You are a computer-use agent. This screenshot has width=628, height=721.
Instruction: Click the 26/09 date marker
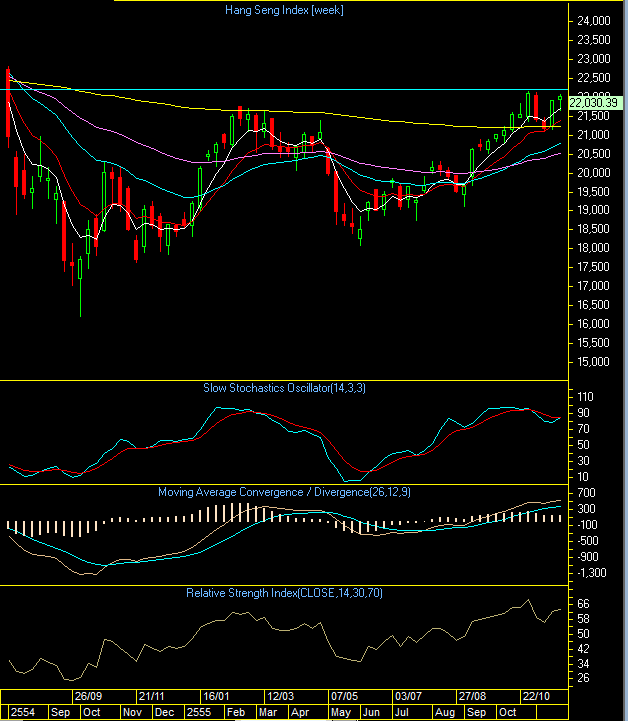tap(87, 695)
